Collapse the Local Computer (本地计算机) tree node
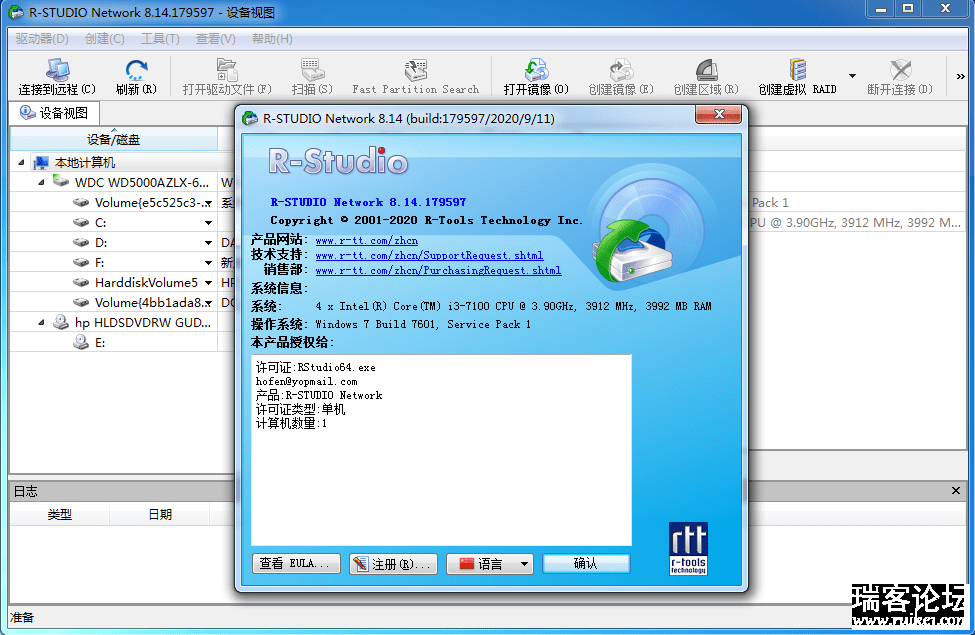This screenshot has width=975, height=635. tap(21, 163)
